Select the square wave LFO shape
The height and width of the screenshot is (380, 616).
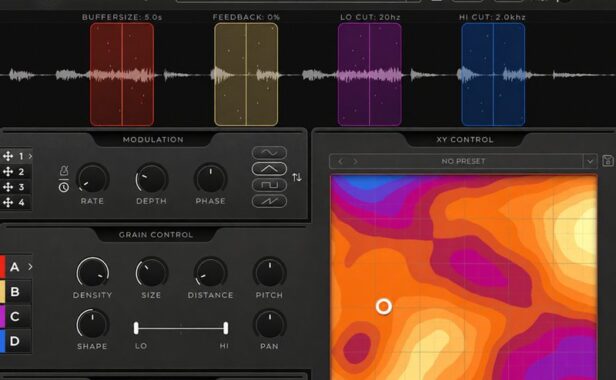(269, 185)
